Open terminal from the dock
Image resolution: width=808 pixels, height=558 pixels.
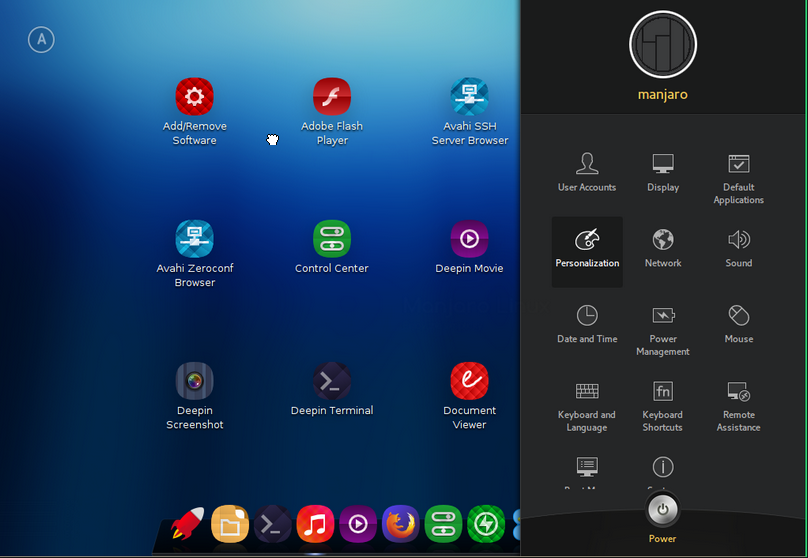[x=273, y=523]
